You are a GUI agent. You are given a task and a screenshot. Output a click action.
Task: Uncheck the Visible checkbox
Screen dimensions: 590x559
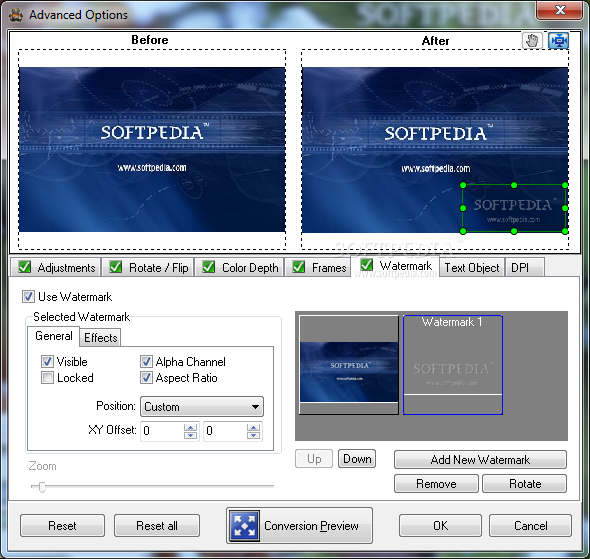(x=47, y=362)
